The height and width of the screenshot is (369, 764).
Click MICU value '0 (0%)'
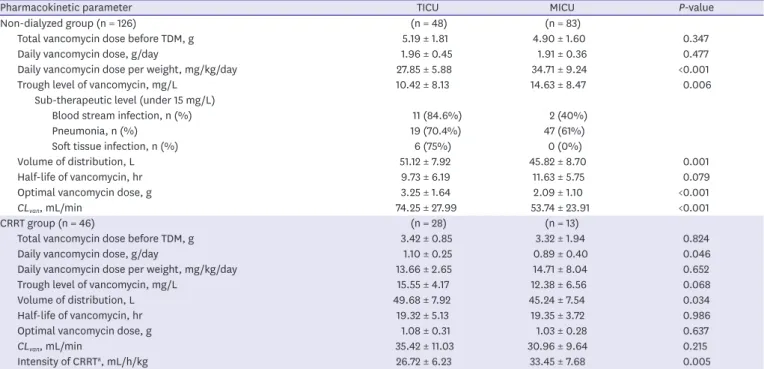(x=565, y=146)
